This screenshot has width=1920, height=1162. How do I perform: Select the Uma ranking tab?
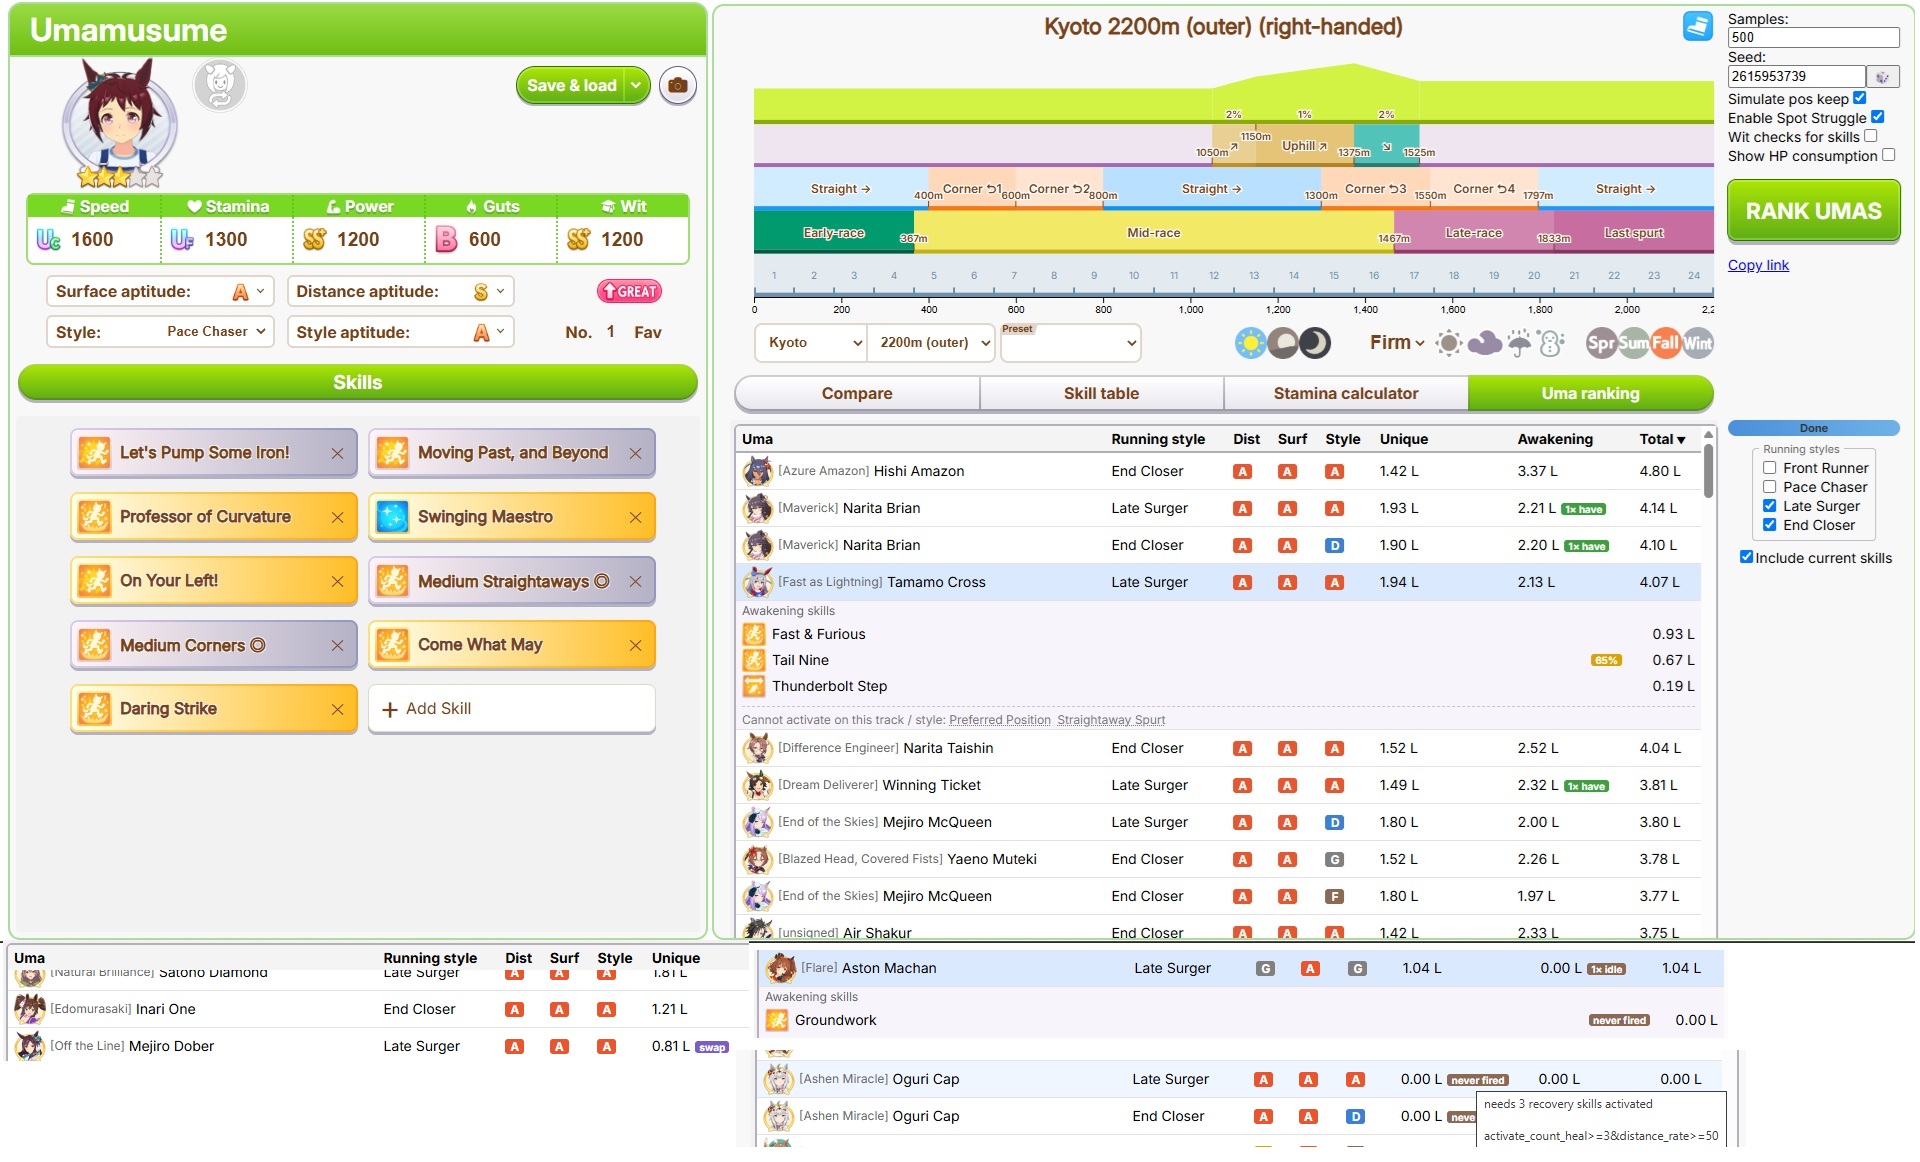(1590, 394)
